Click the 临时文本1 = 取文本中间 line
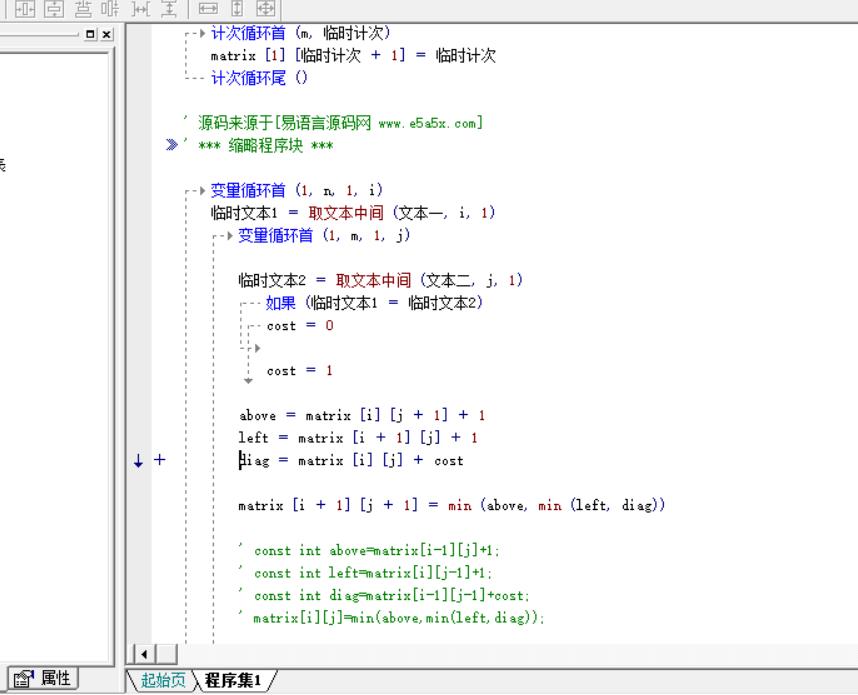Screen dimensions: 858x695 click(x=353, y=213)
